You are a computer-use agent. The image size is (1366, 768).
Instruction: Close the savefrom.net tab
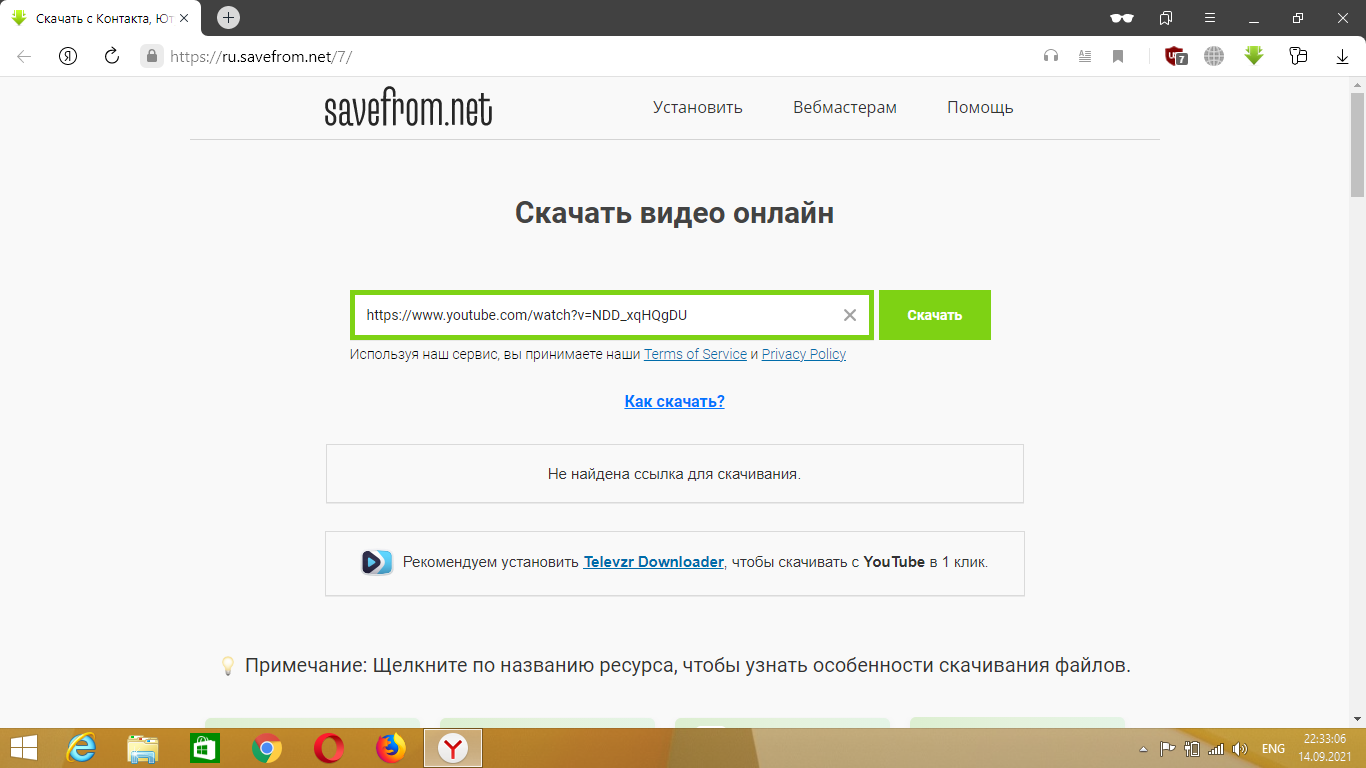click(x=183, y=18)
